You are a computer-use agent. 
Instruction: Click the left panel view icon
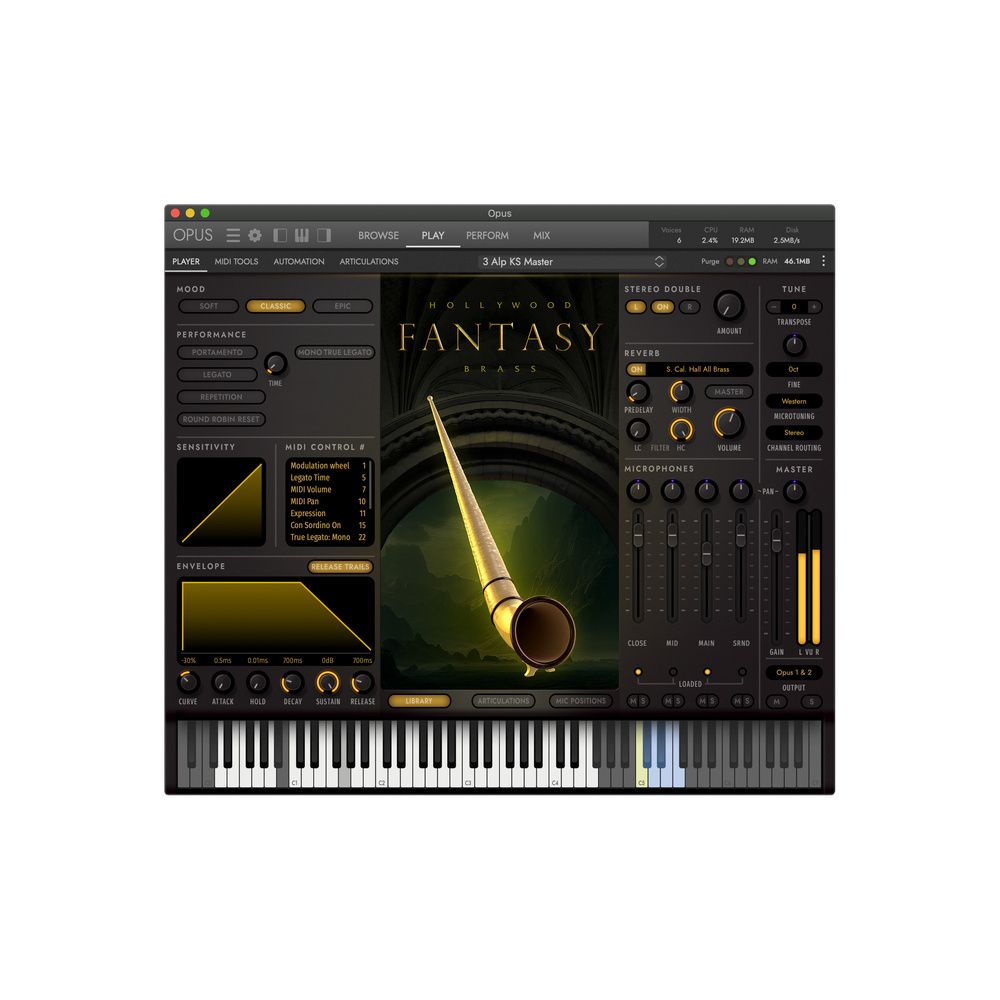point(281,235)
